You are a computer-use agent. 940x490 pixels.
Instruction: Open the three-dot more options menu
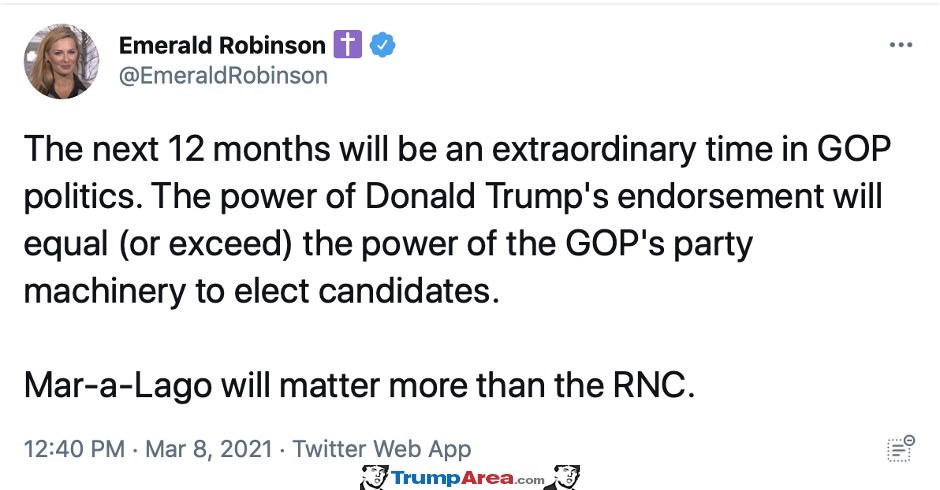pyautogui.click(x=900, y=45)
